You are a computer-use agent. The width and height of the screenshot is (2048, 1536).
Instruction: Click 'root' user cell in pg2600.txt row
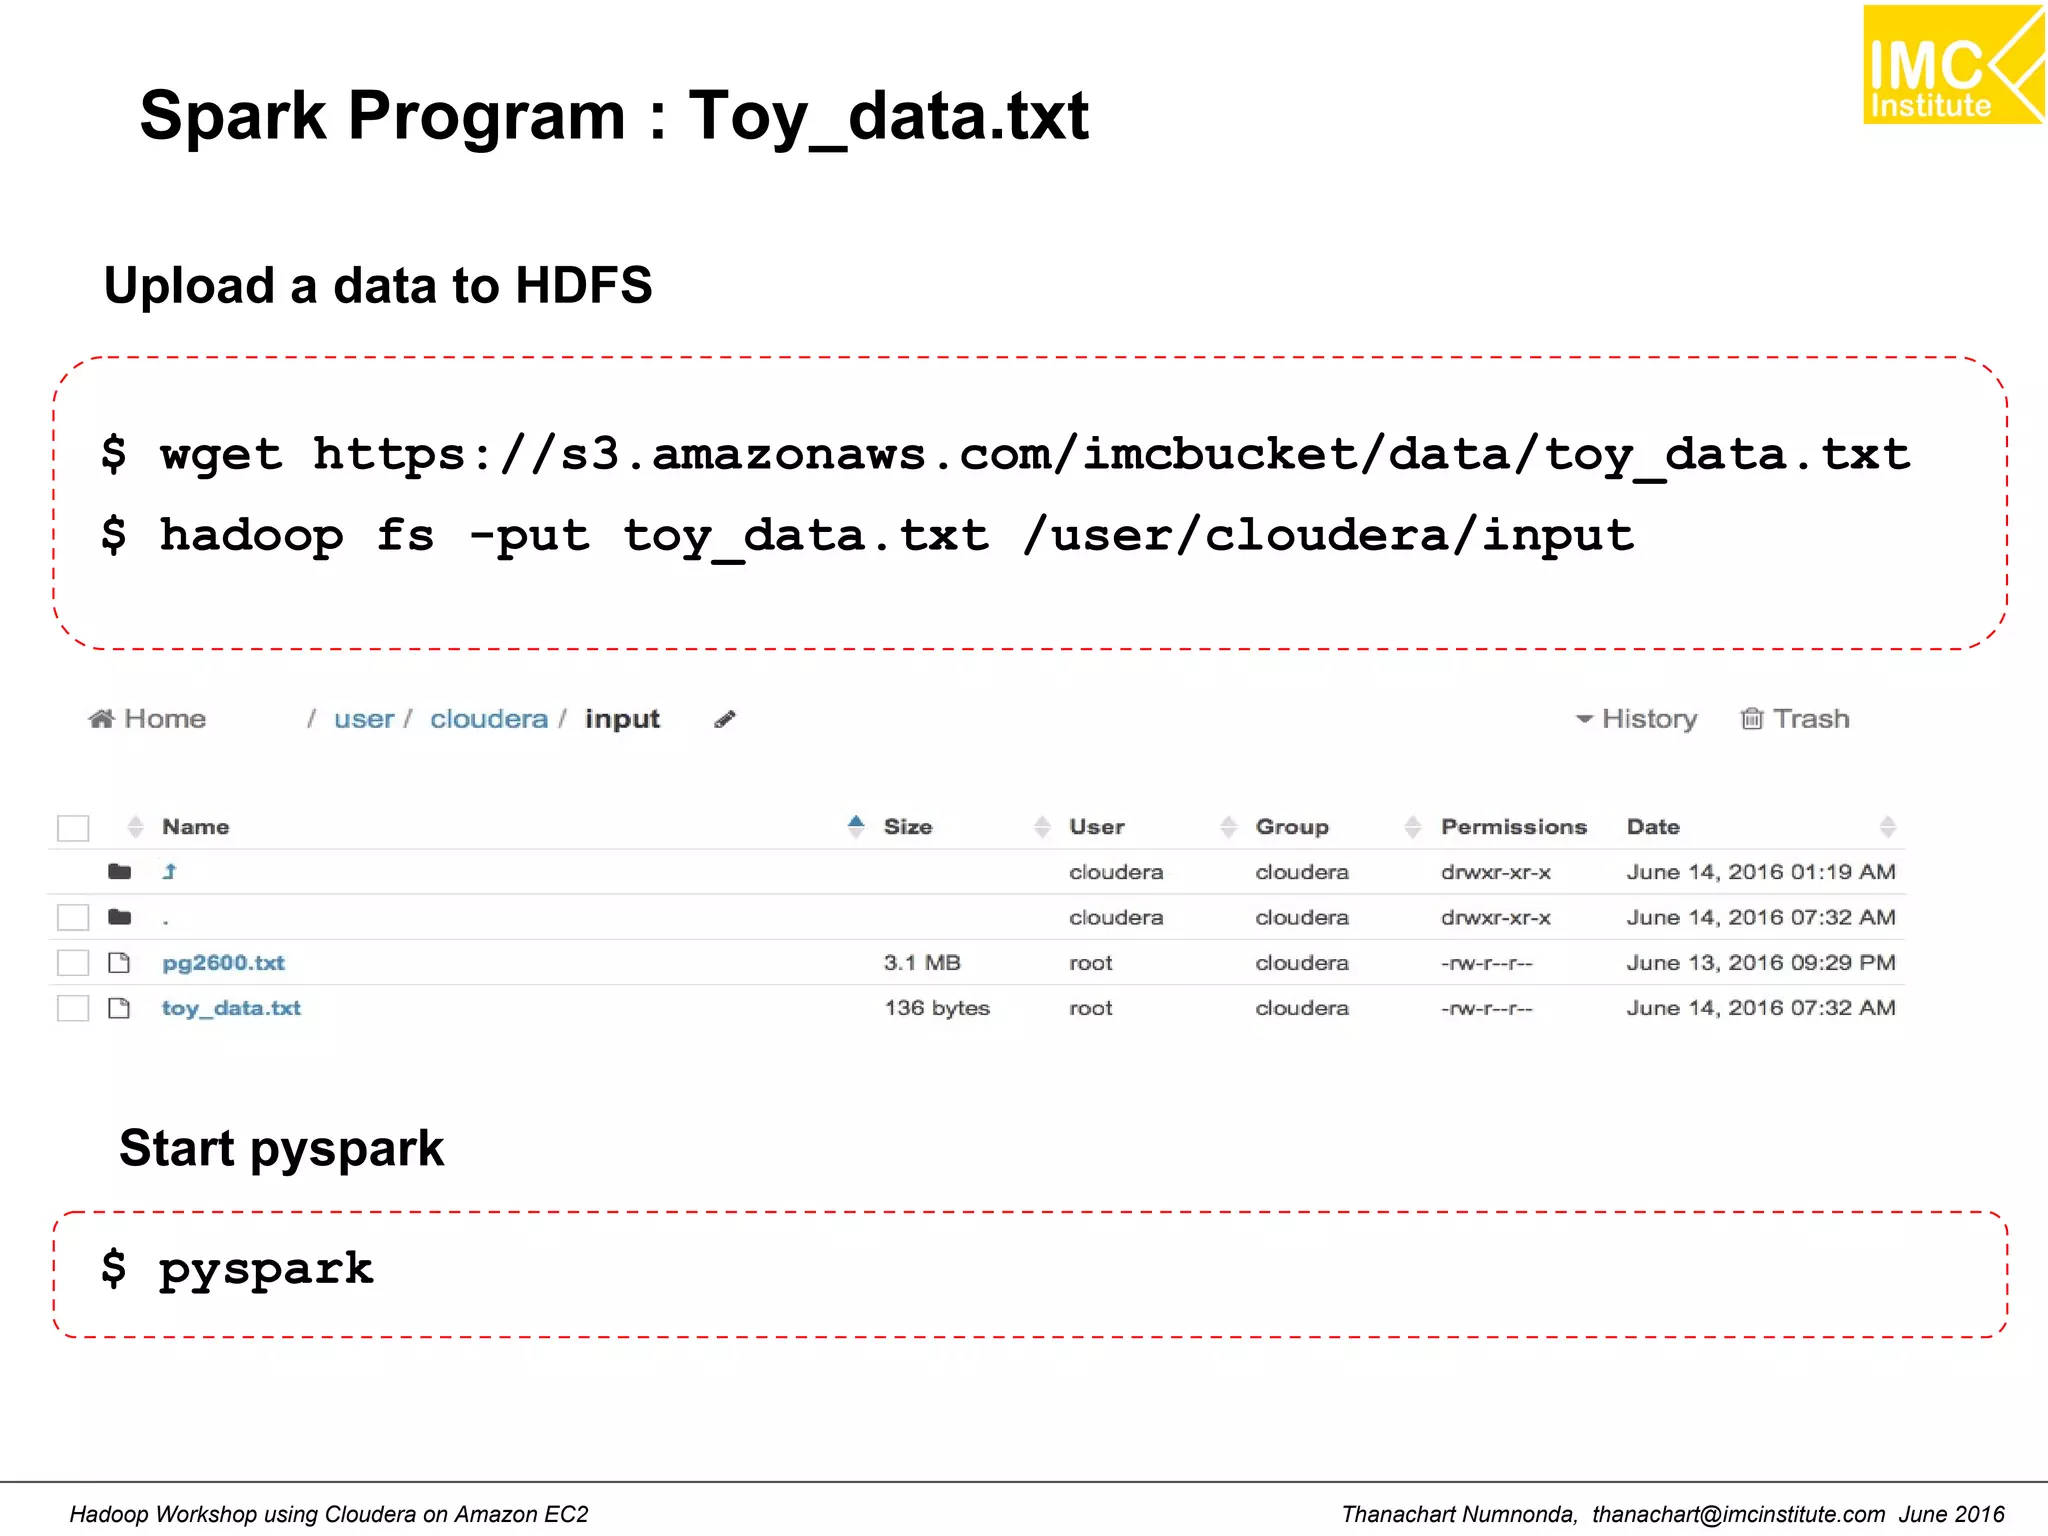click(x=1091, y=963)
